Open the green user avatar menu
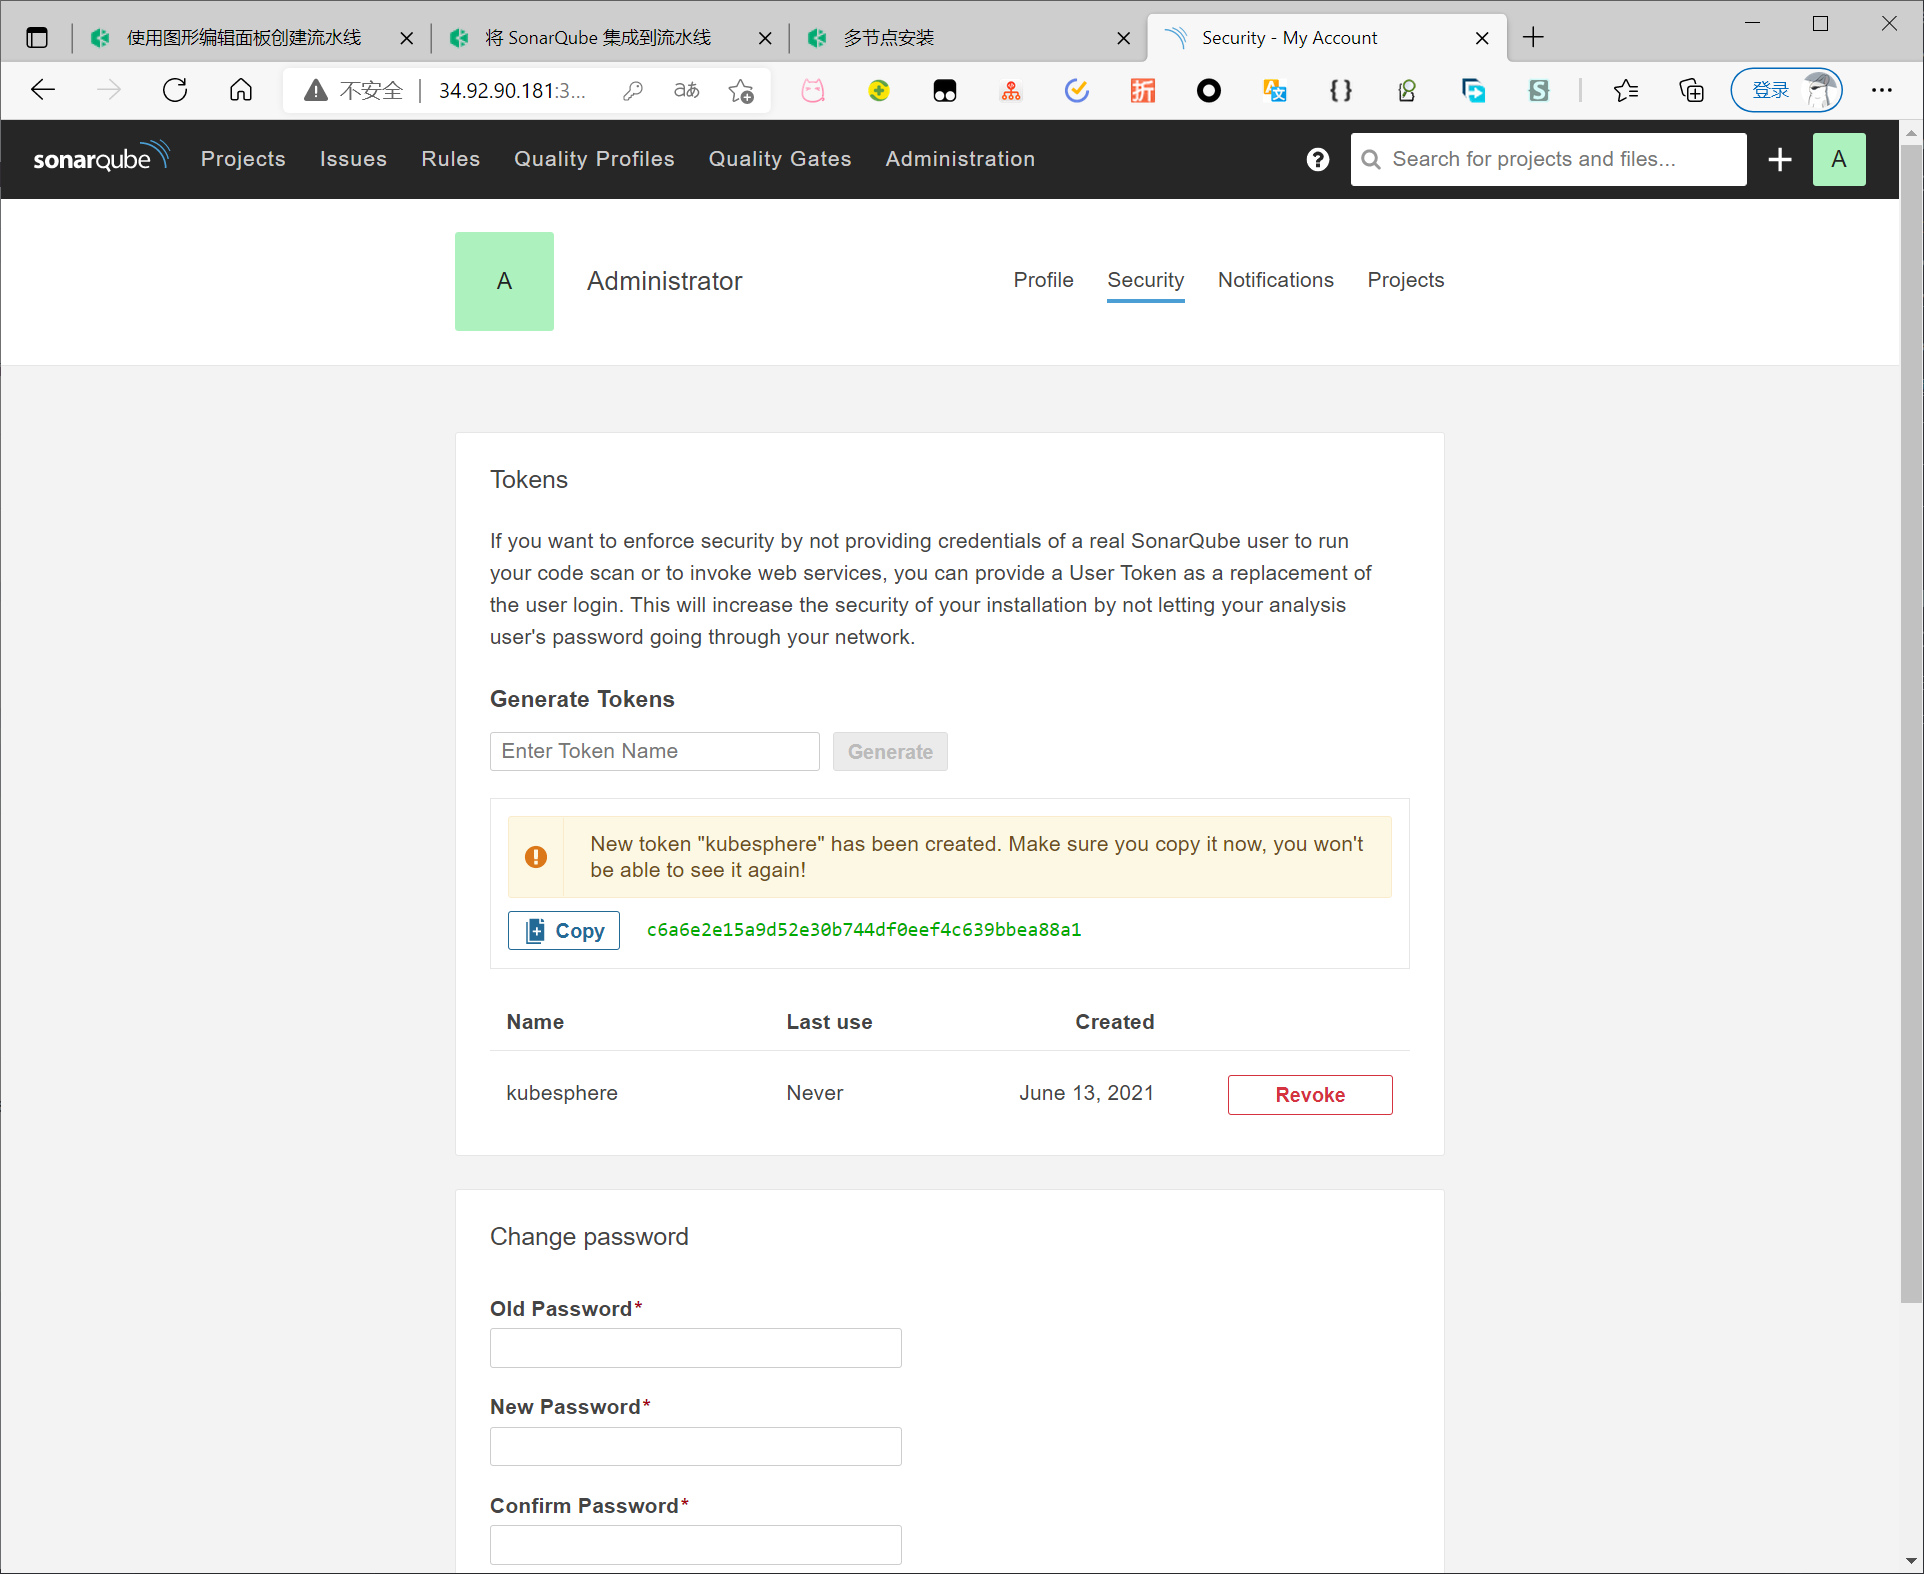Image resolution: width=1924 pixels, height=1574 pixels. click(x=1838, y=159)
